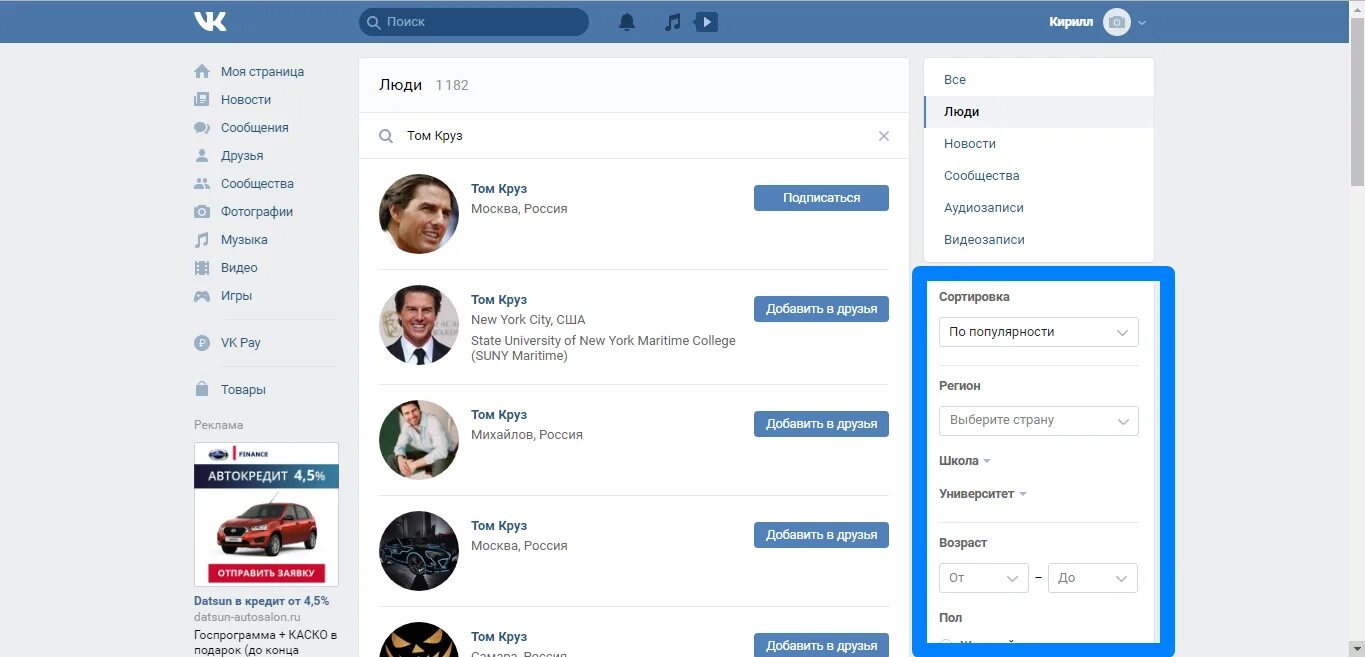Viewport: 1365px width, 657px height.
Task: Click the VK logo icon
Action: tap(210, 21)
